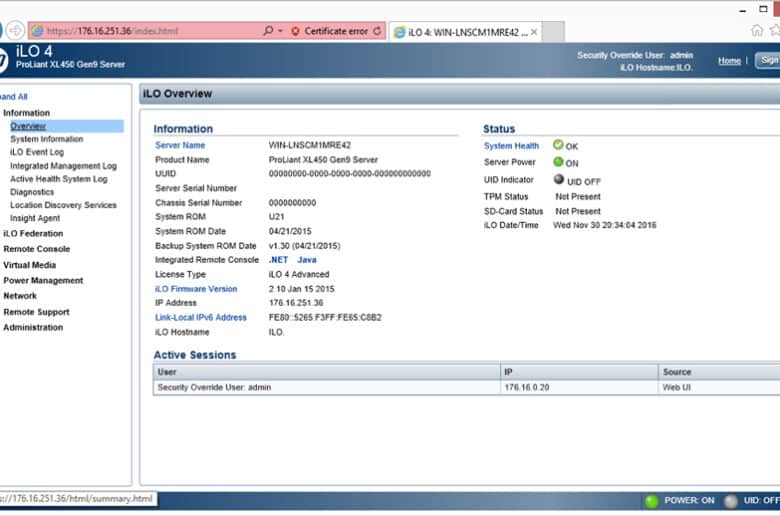780x516 pixels.
Task: Open Insight Agent page
Action: pyautogui.click(x=35, y=218)
